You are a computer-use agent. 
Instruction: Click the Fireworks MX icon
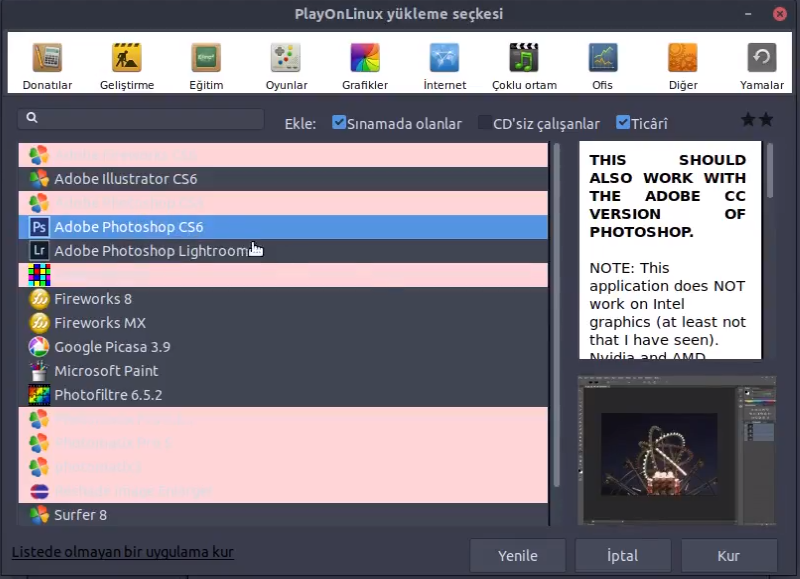pos(39,323)
